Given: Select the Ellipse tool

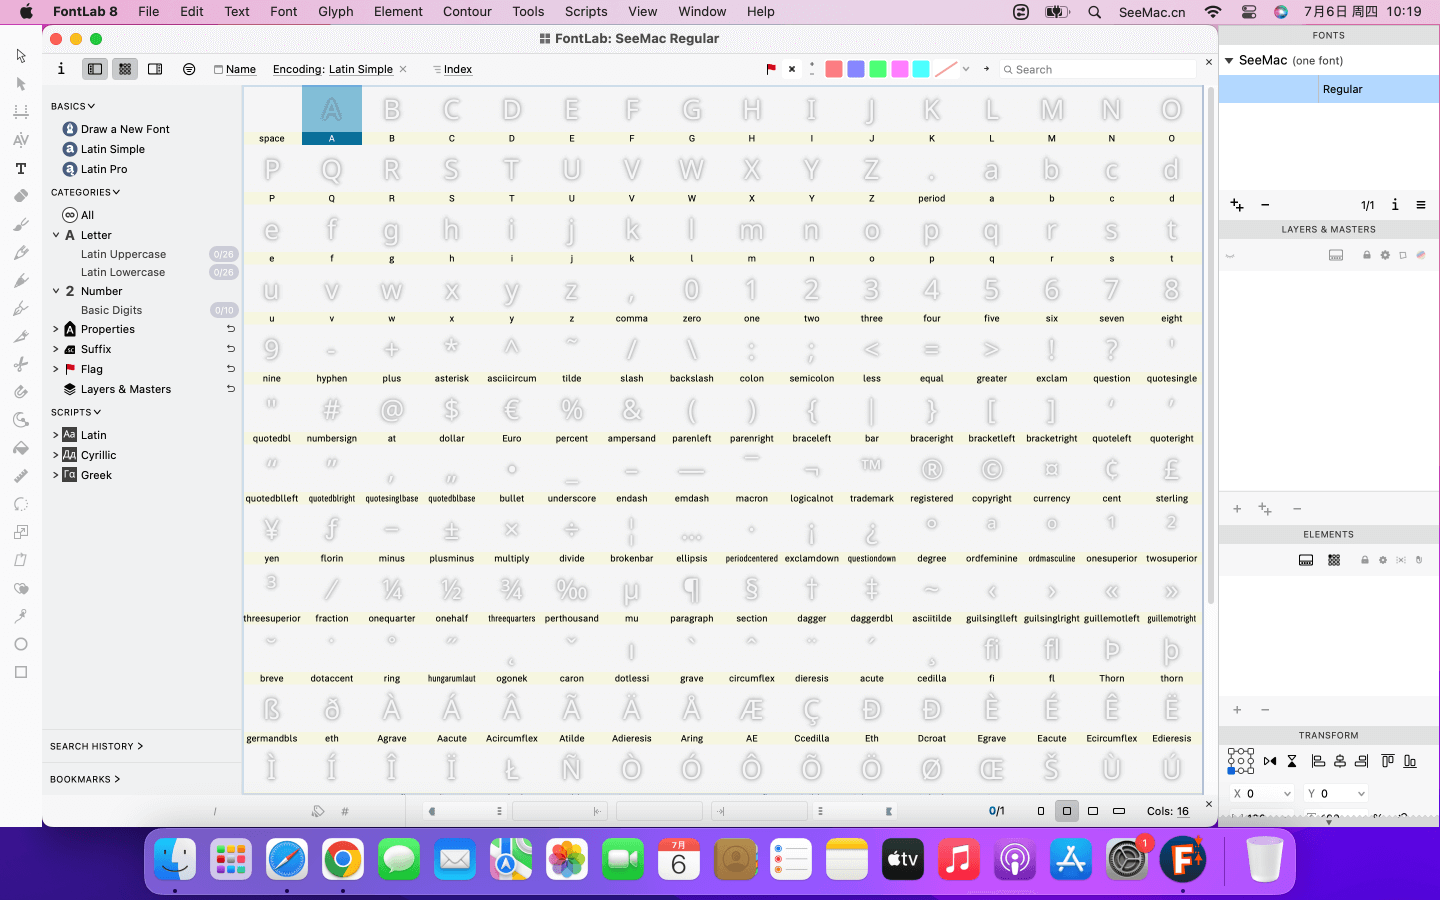Looking at the screenshot, I should (x=20, y=644).
